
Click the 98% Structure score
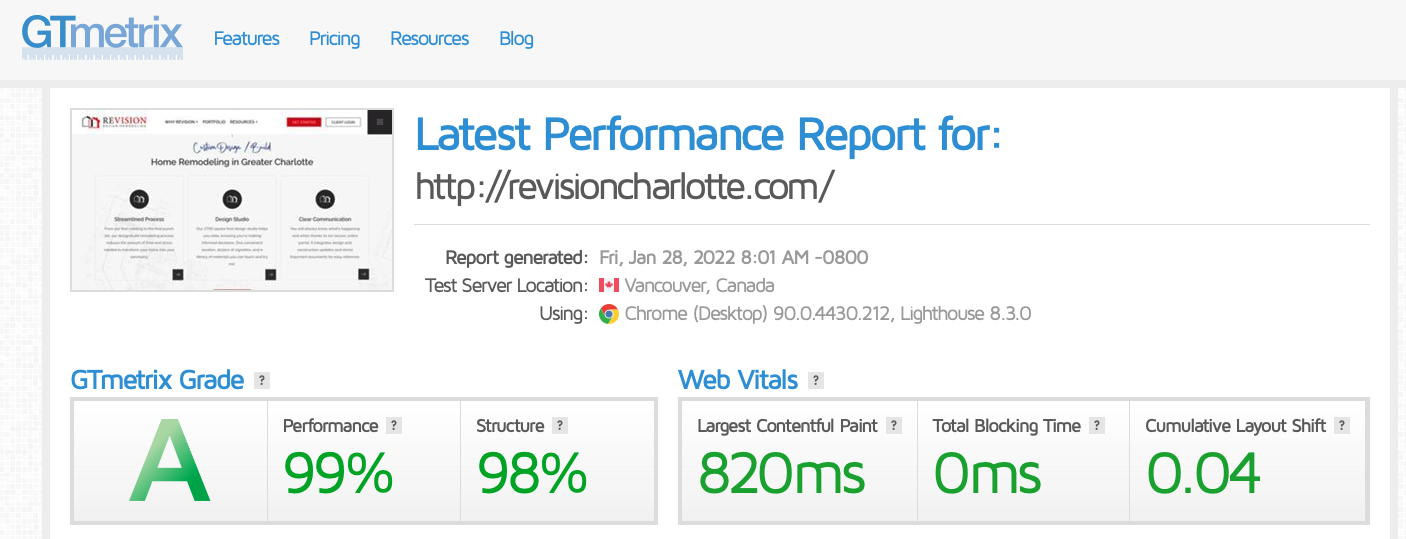(532, 473)
